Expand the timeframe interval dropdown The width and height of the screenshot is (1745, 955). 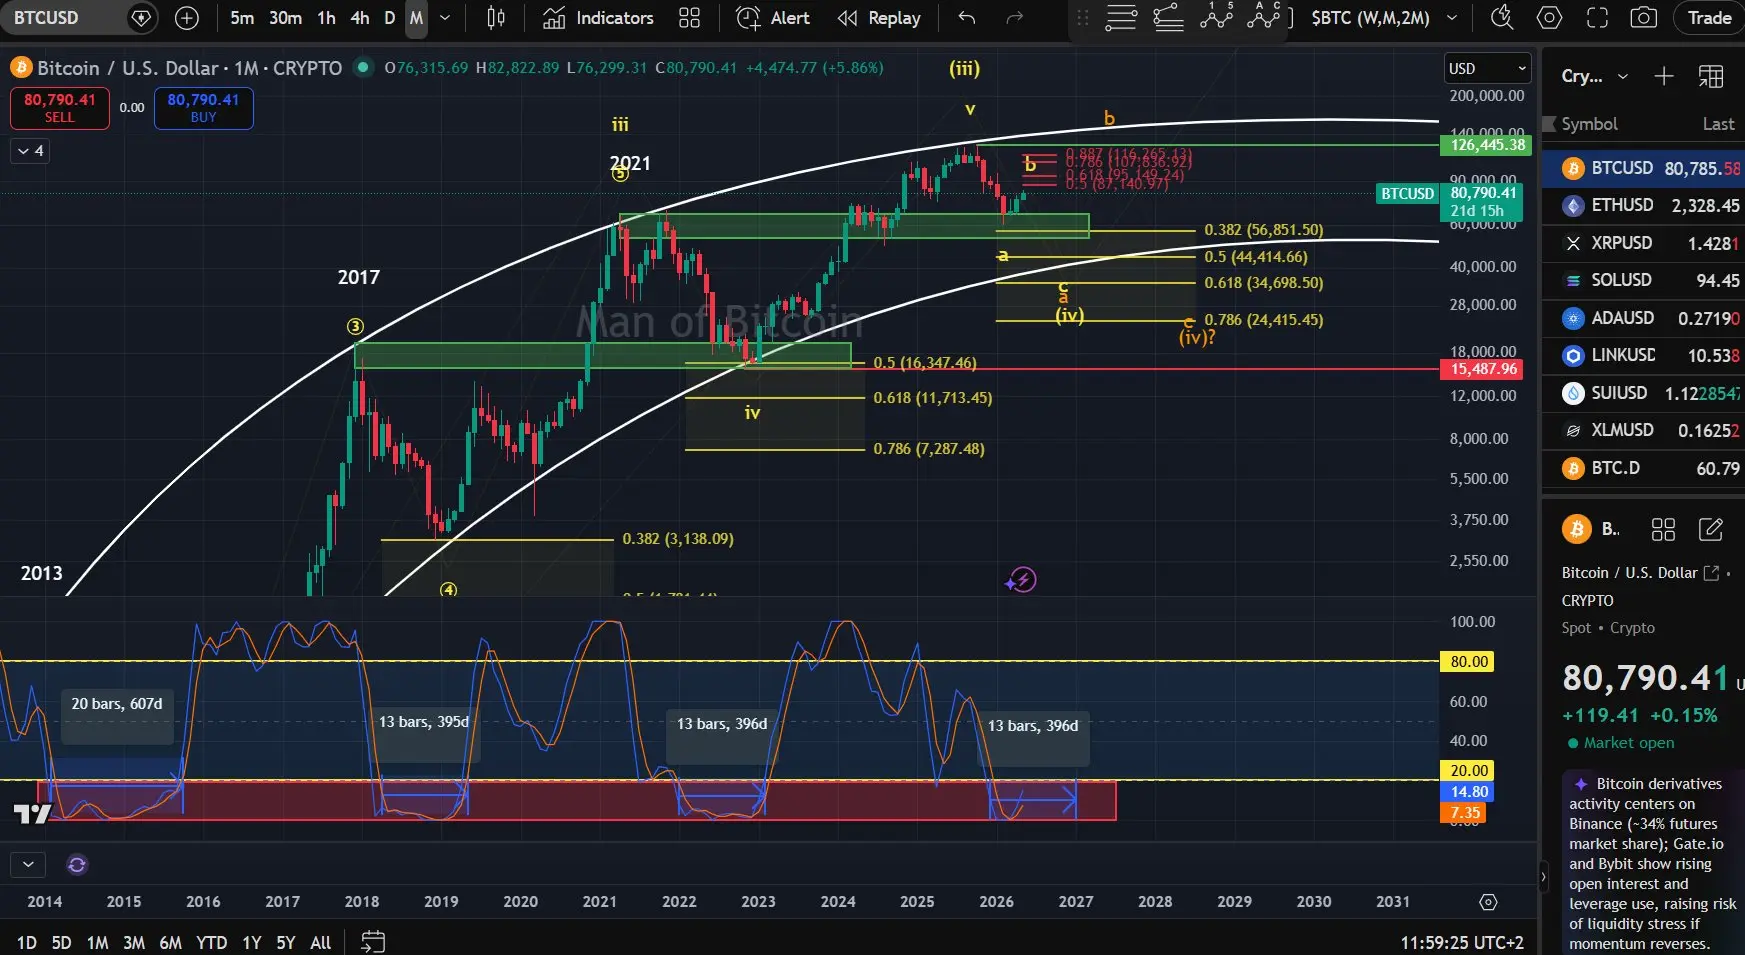tap(445, 18)
